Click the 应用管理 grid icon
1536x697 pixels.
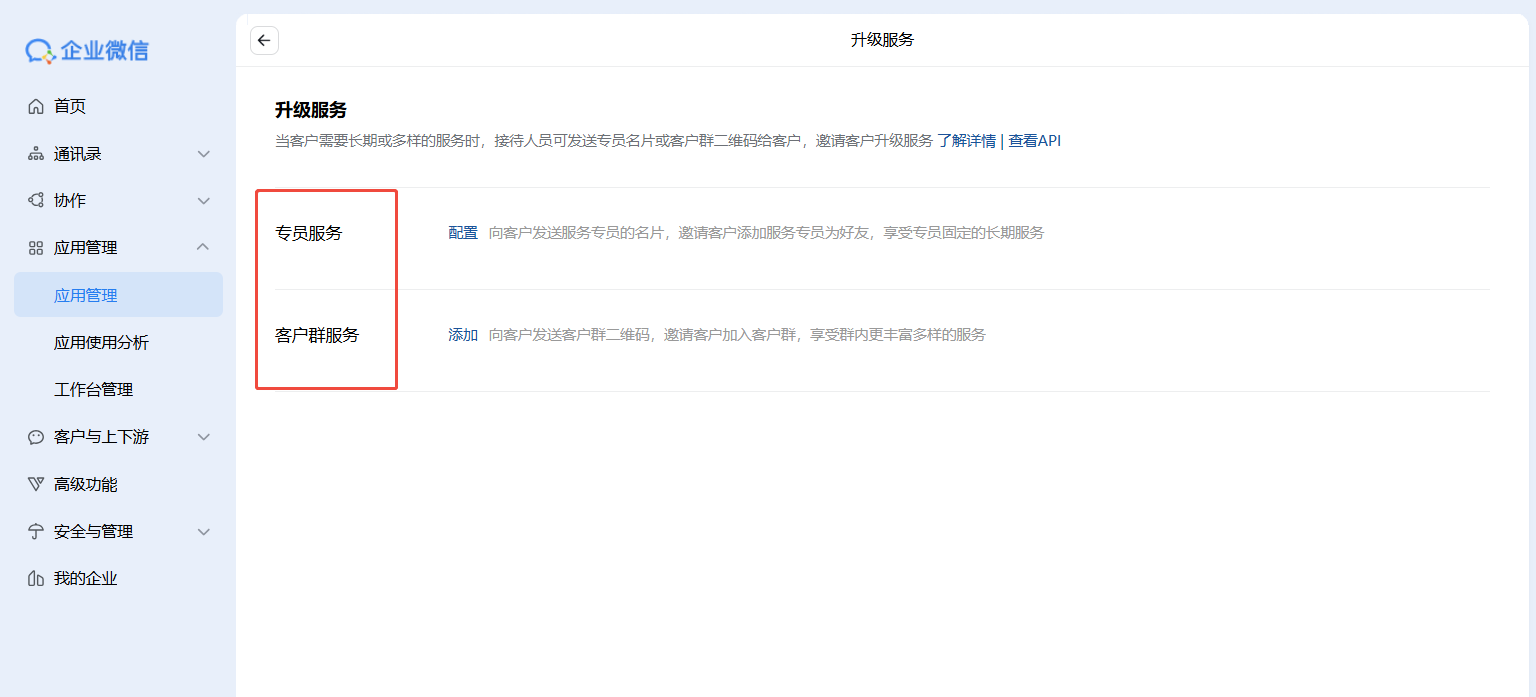tap(36, 248)
